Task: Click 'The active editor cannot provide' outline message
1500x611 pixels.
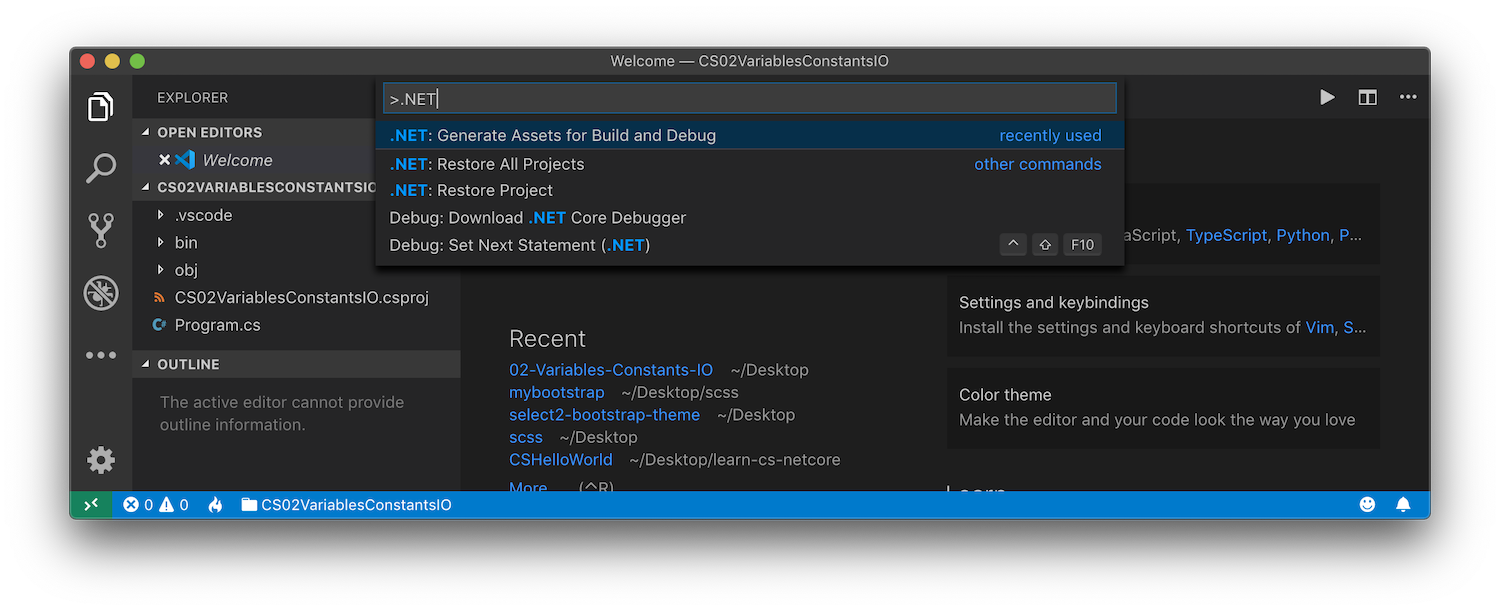Action: [x=282, y=402]
